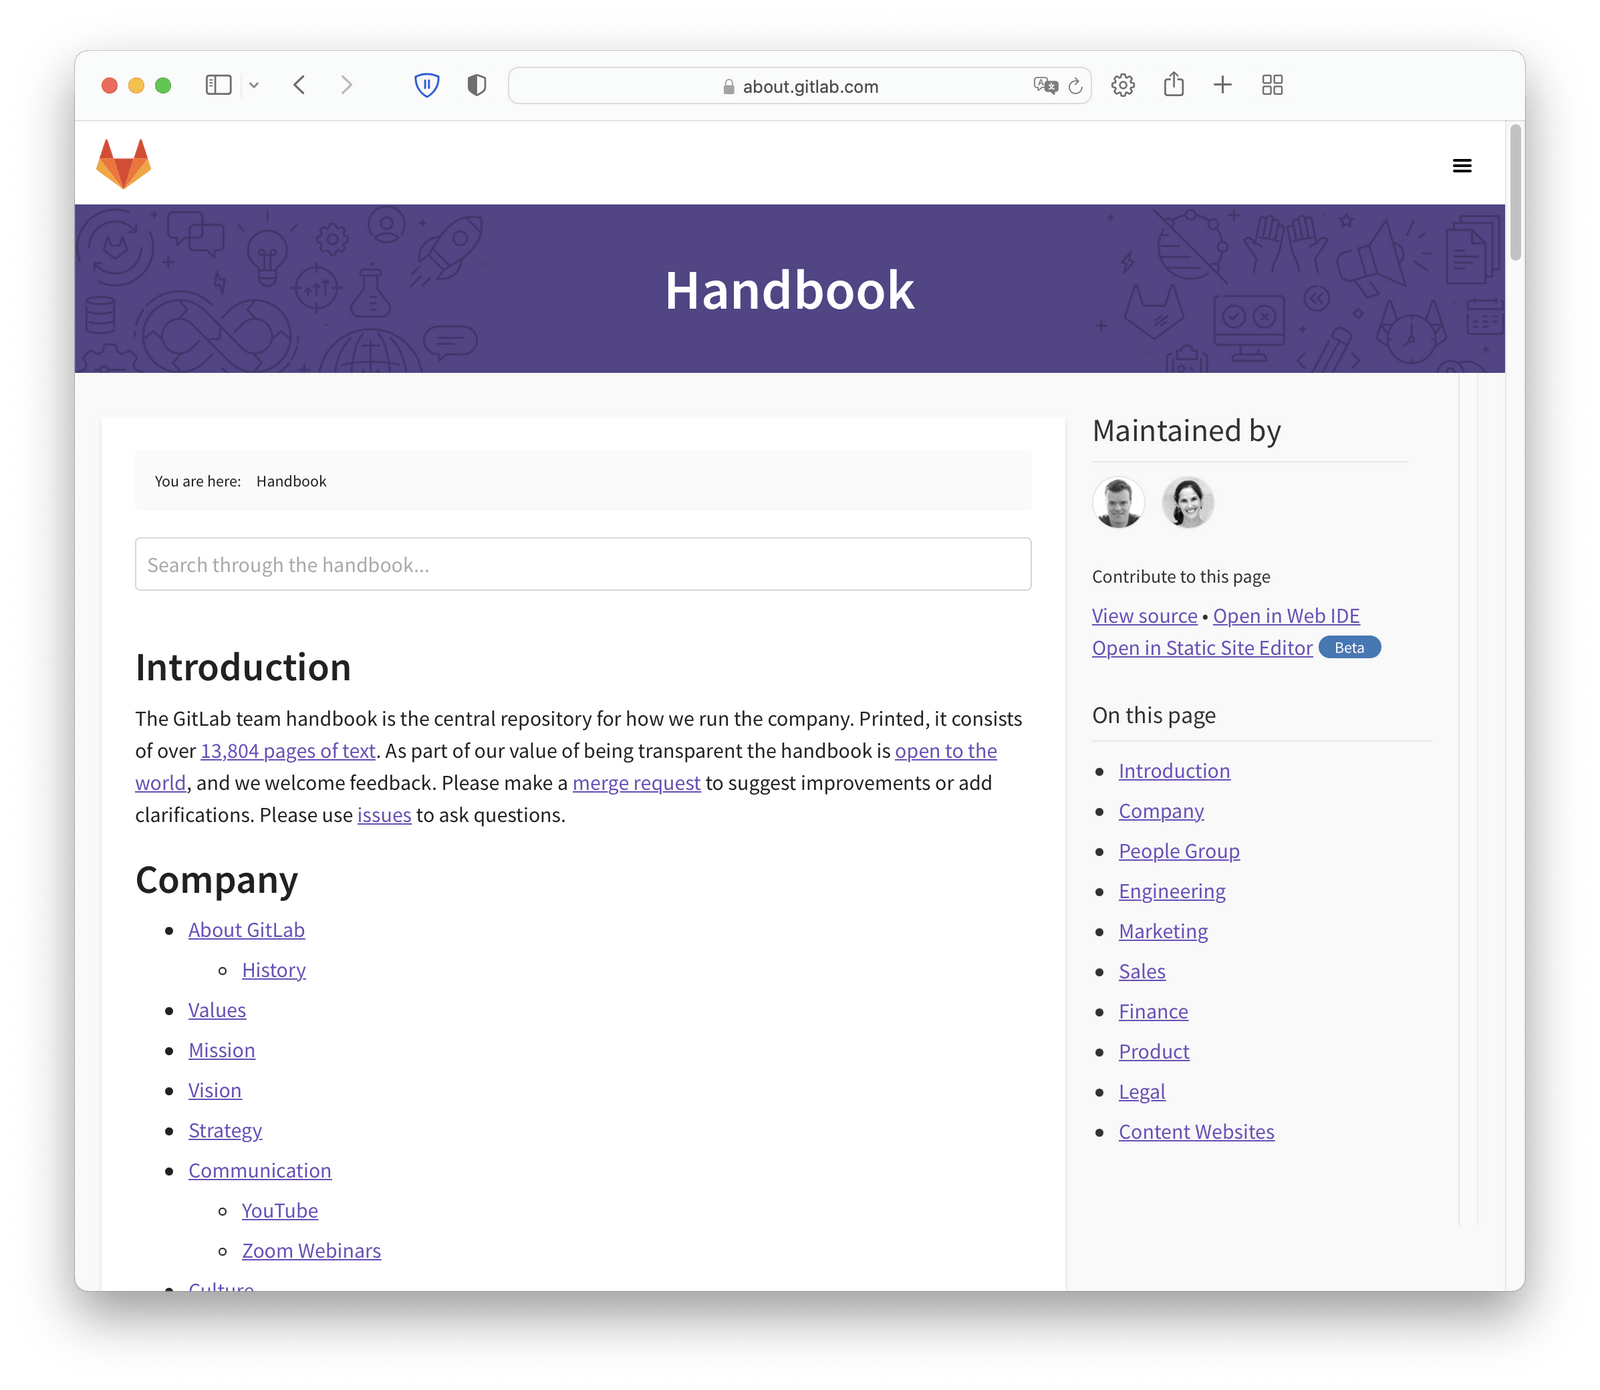This screenshot has height=1390, width=1600.
Task: Click the female maintainer avatar
Action: tap(1188, 503)
